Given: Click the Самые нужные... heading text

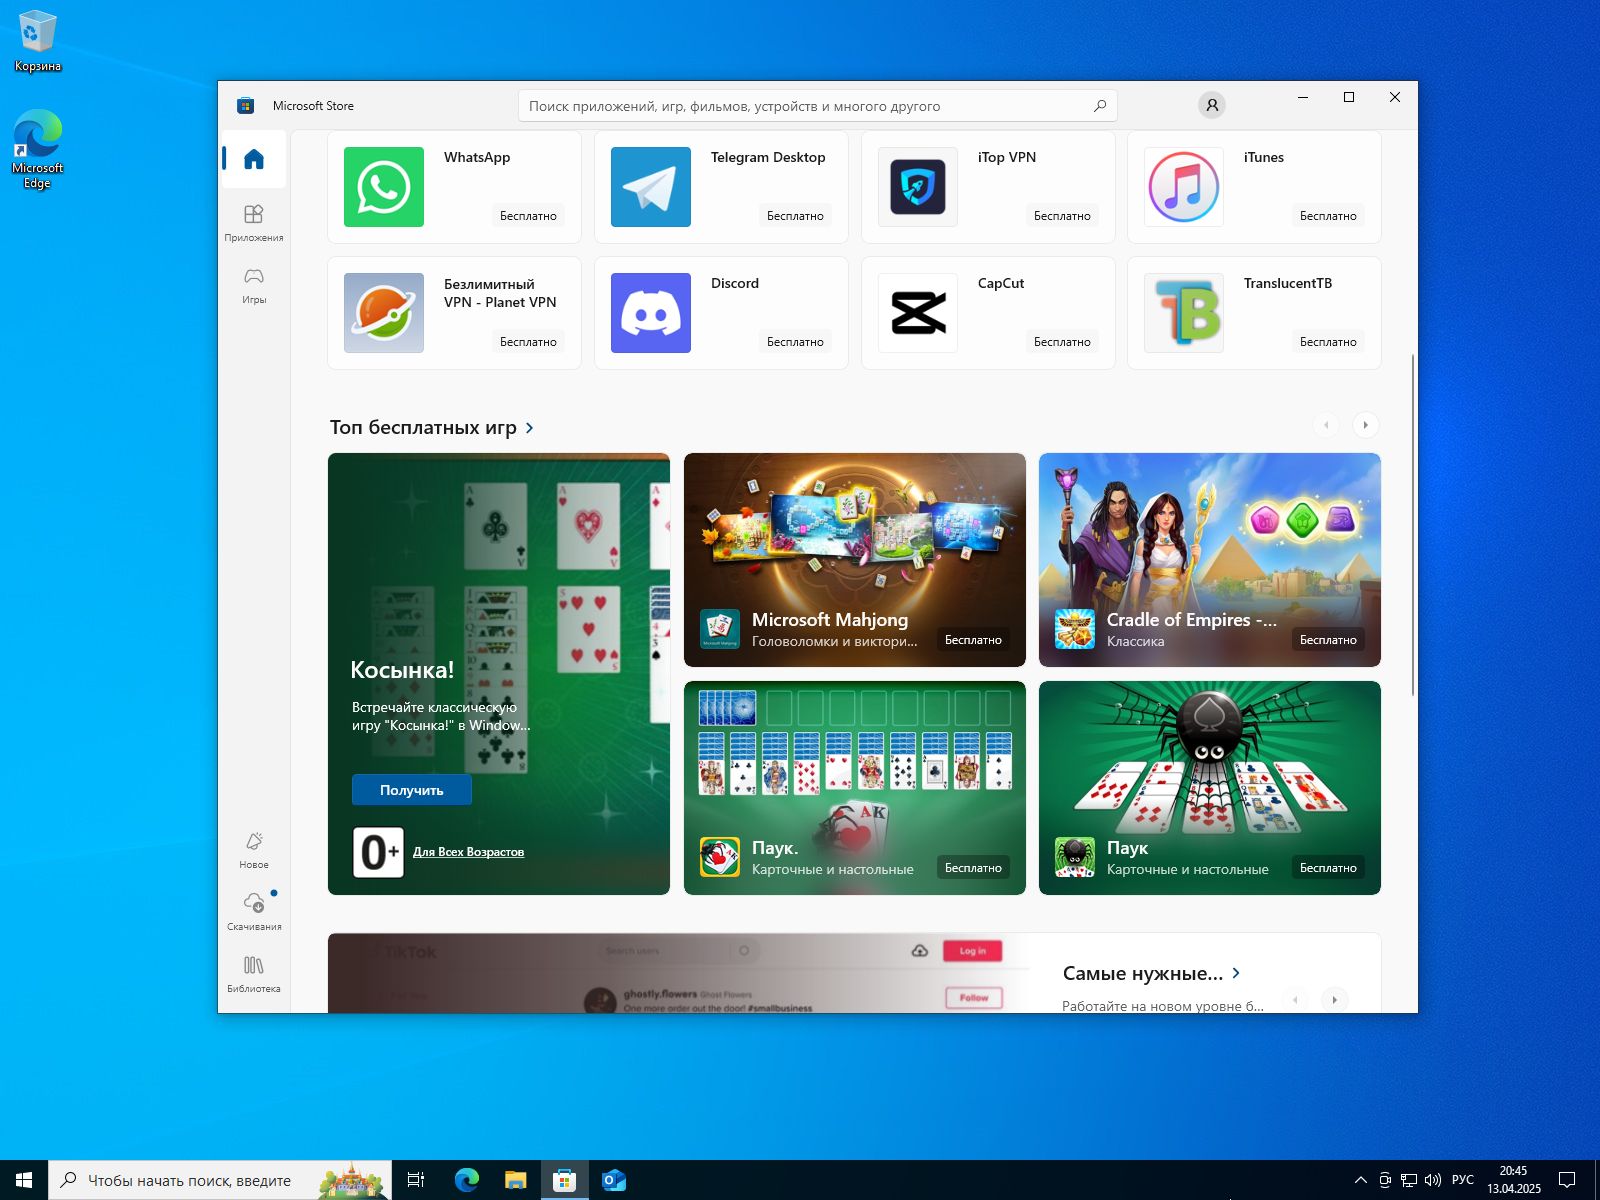Looking at the screenshot, I should click(x=1142, y=973).
